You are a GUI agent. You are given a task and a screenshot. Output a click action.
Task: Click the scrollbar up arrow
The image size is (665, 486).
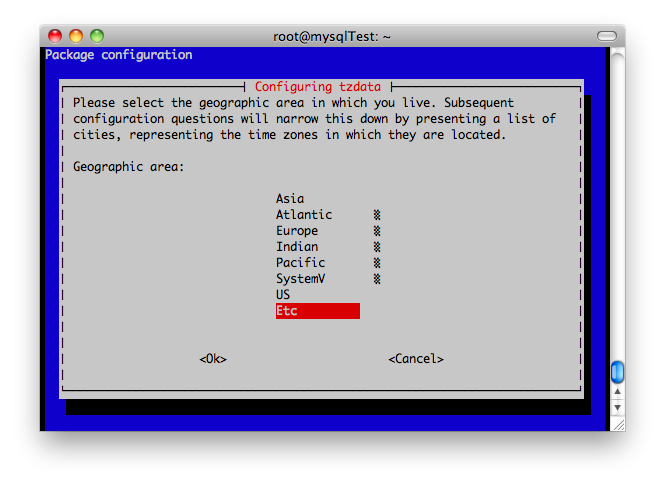point(618,391)
